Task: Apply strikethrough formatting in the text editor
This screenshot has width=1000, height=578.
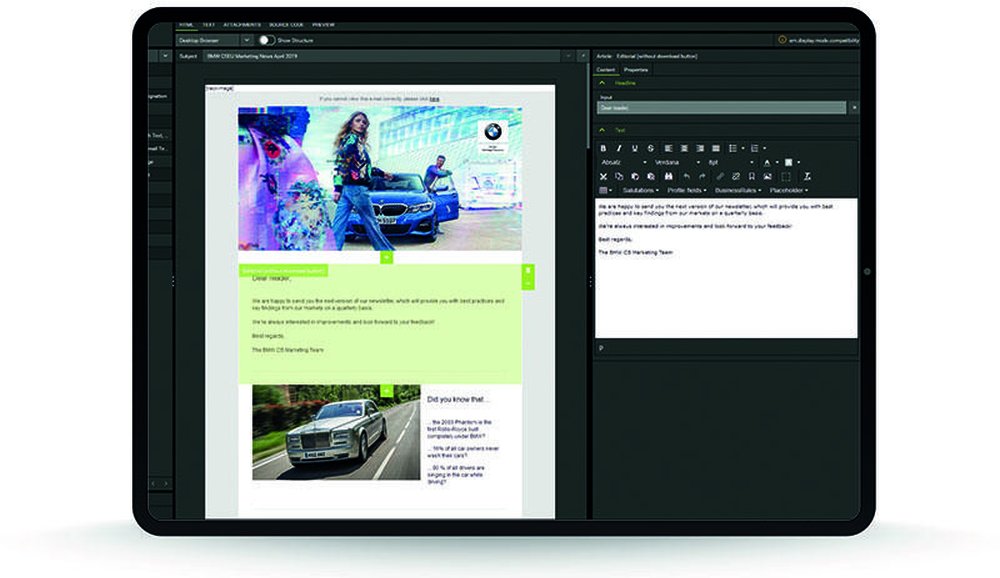Action: pyautogui.click(x=651, y=148)
